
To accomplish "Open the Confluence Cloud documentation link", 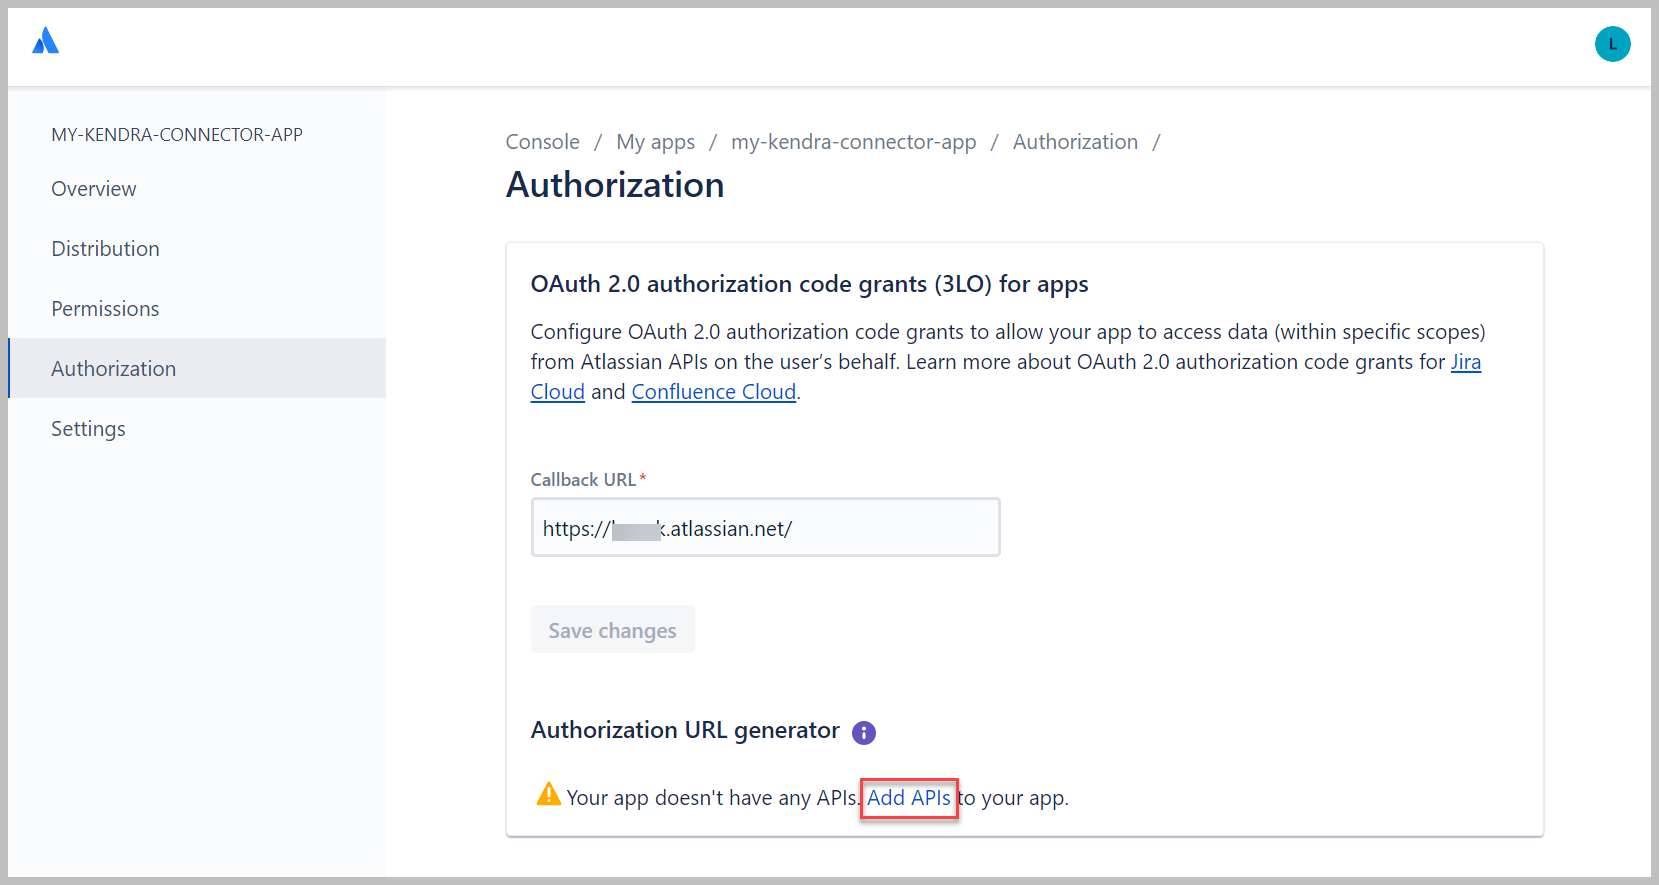I will pos(714,392).
